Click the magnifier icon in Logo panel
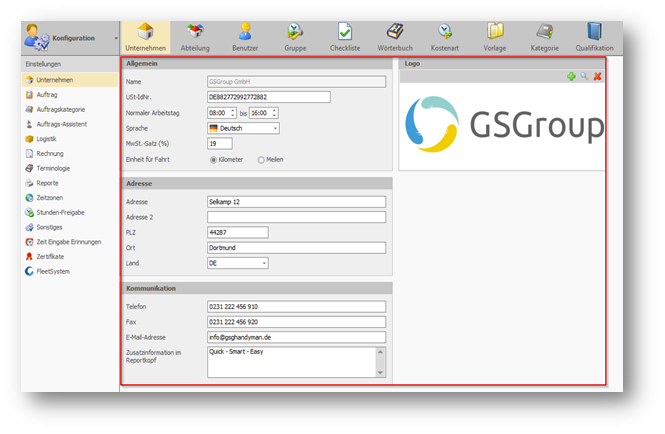Viewport: 665px width, 434px height. 584,76
